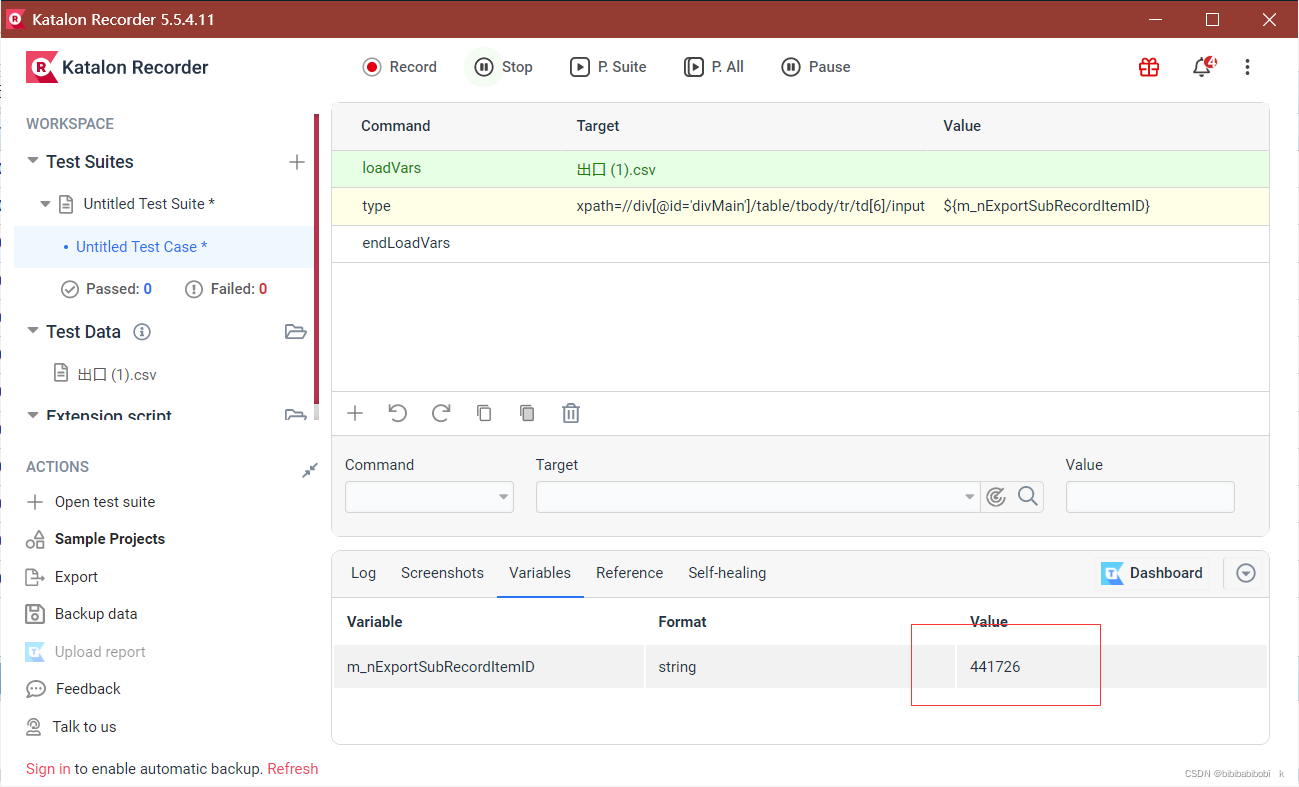Viewport: 1299px width, 787px height.
Task: Click Talk to us
Action: click(71, 727)
